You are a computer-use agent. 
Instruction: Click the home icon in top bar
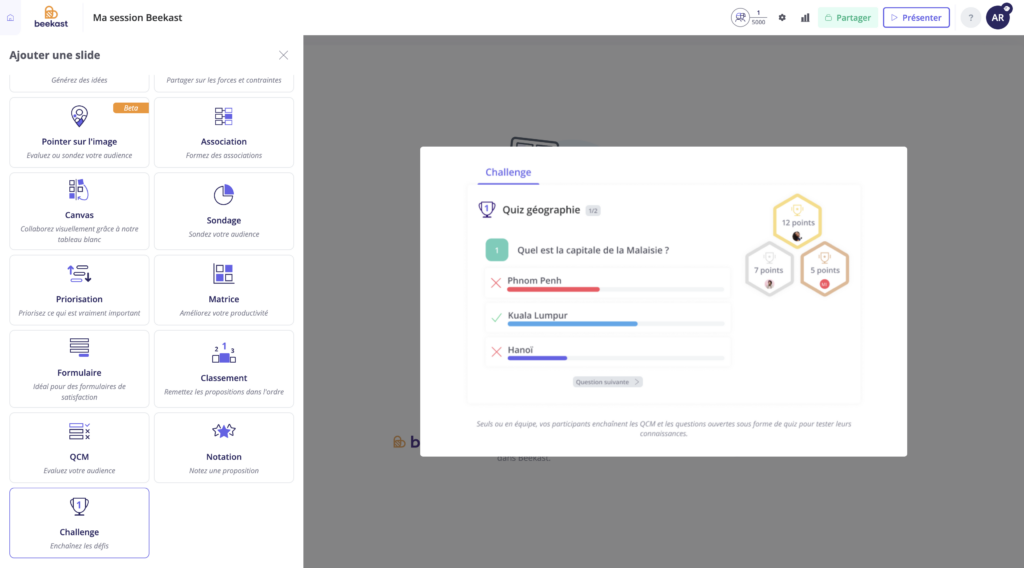[10, 18]
